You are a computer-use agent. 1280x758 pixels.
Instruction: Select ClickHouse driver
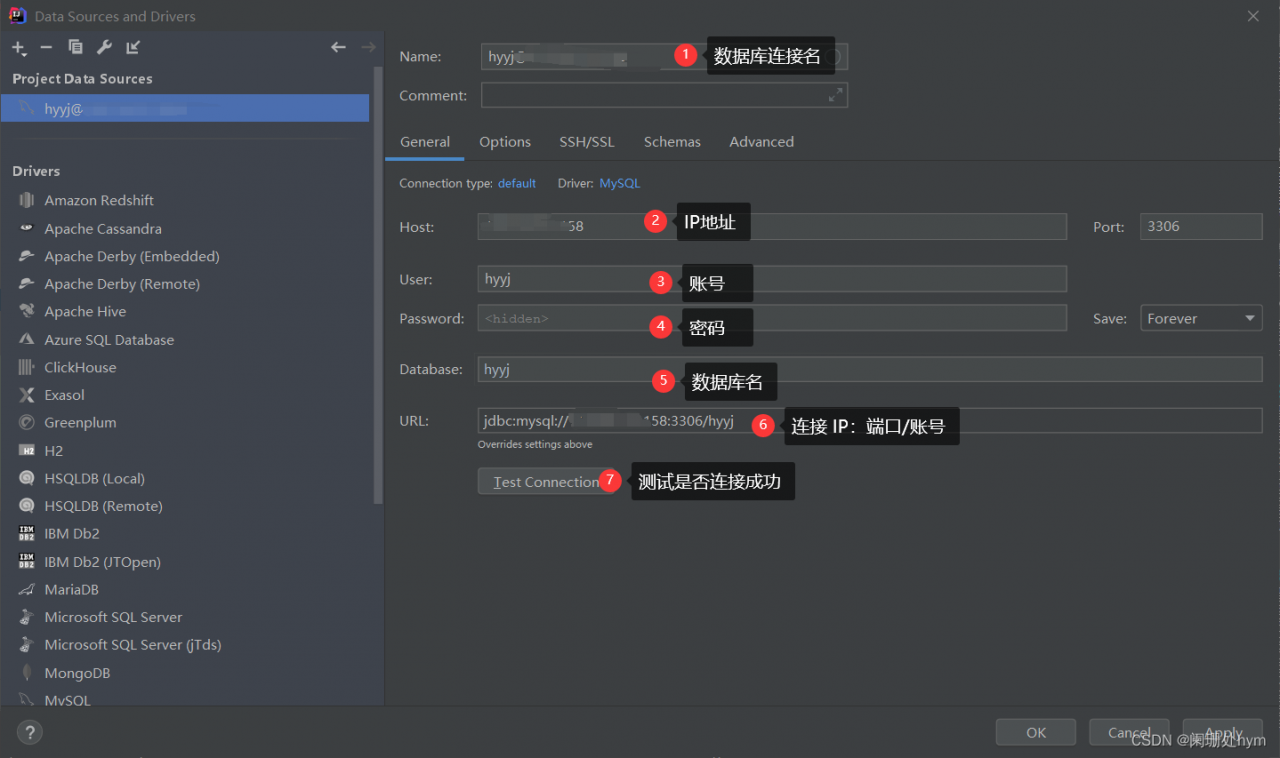(x=79, y=368)
